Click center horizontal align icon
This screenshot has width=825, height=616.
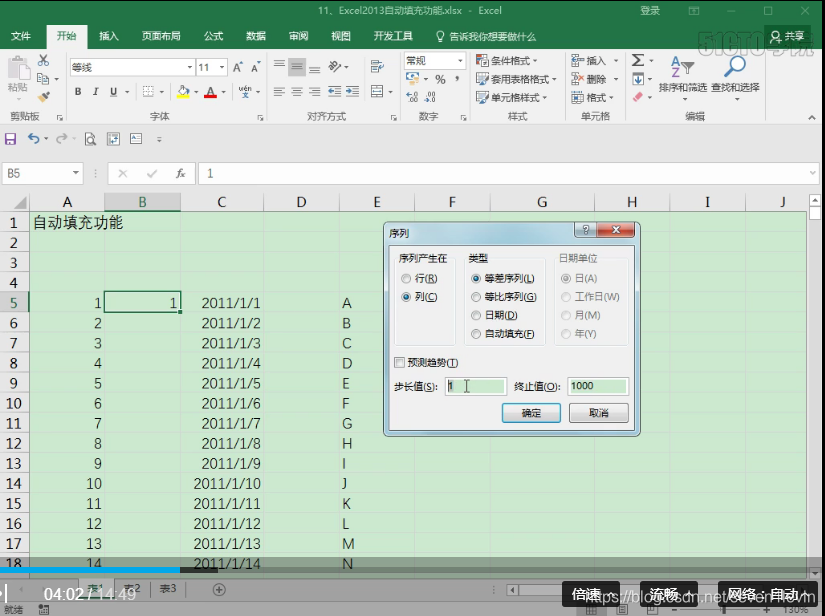297,92
